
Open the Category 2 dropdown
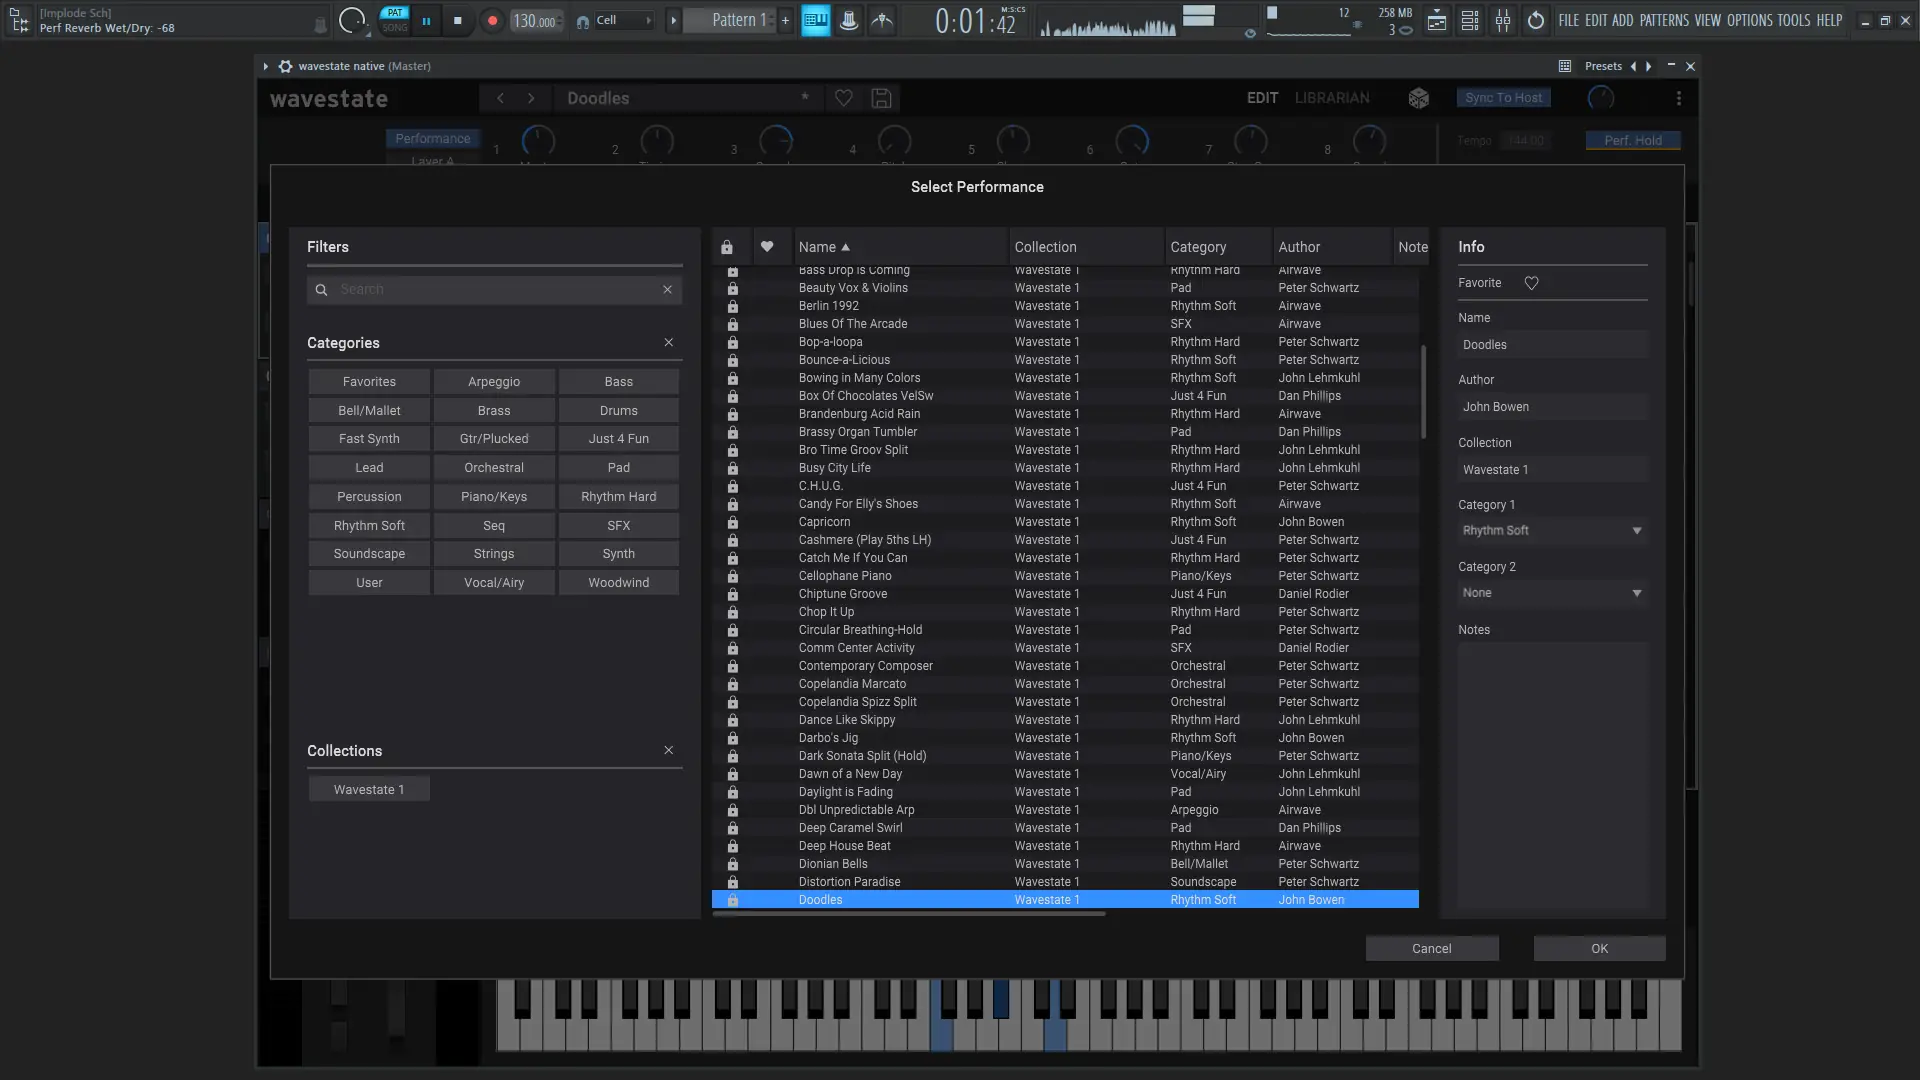1551,593
